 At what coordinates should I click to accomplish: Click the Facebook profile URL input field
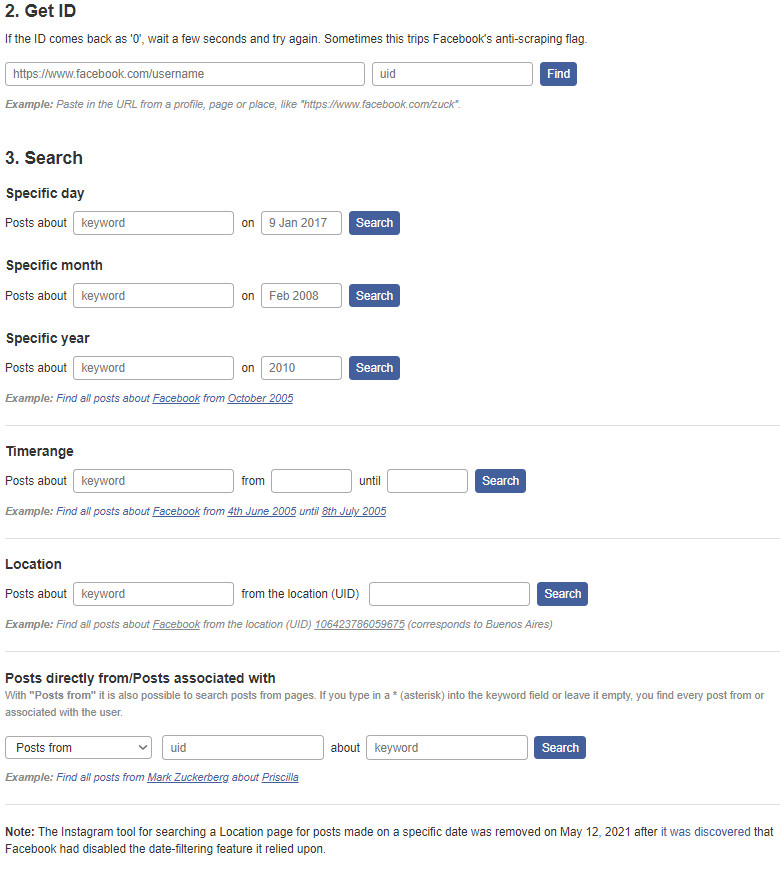(185, 74)
